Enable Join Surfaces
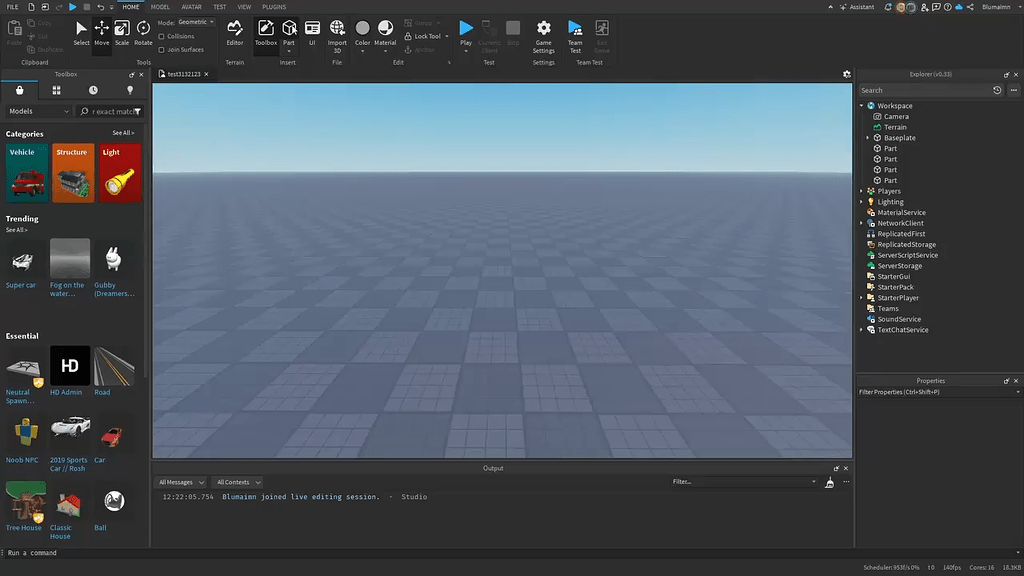Viewport: 1024px width, 576px height. pos(160,48)
